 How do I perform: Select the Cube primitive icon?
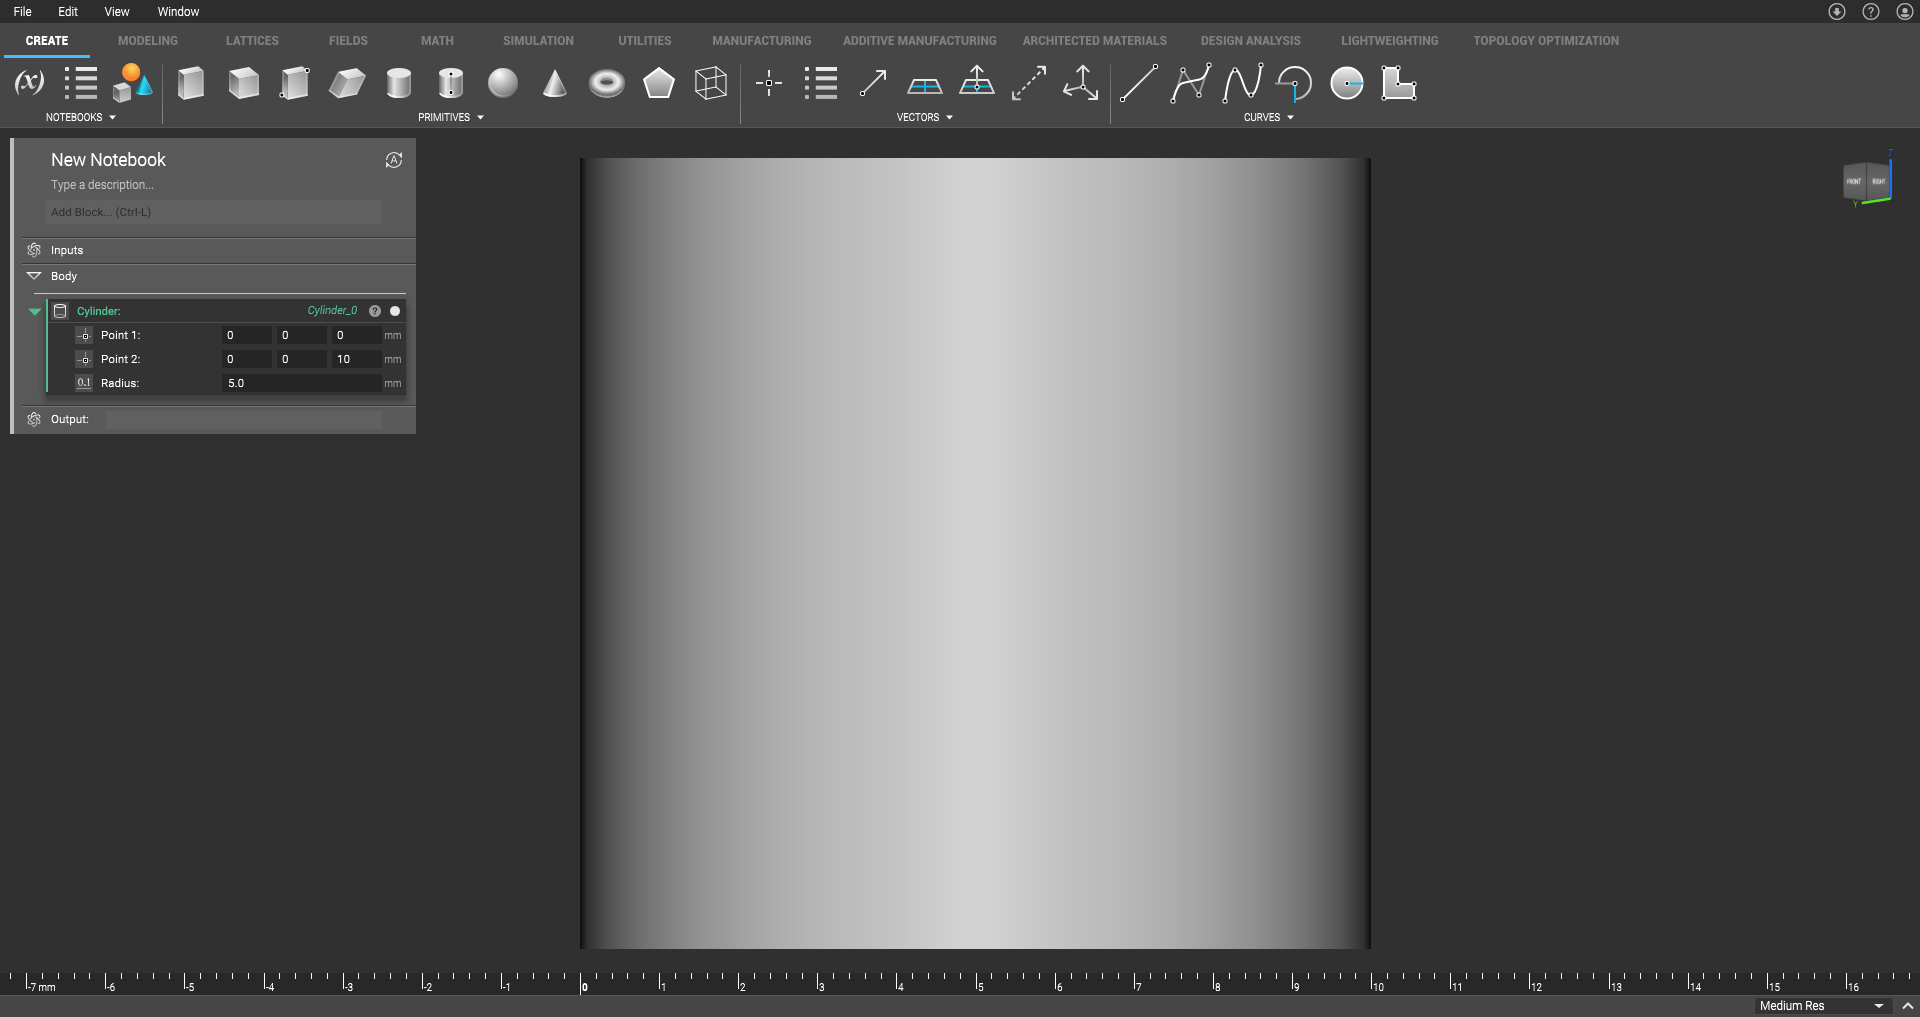[x=243, y=83]
